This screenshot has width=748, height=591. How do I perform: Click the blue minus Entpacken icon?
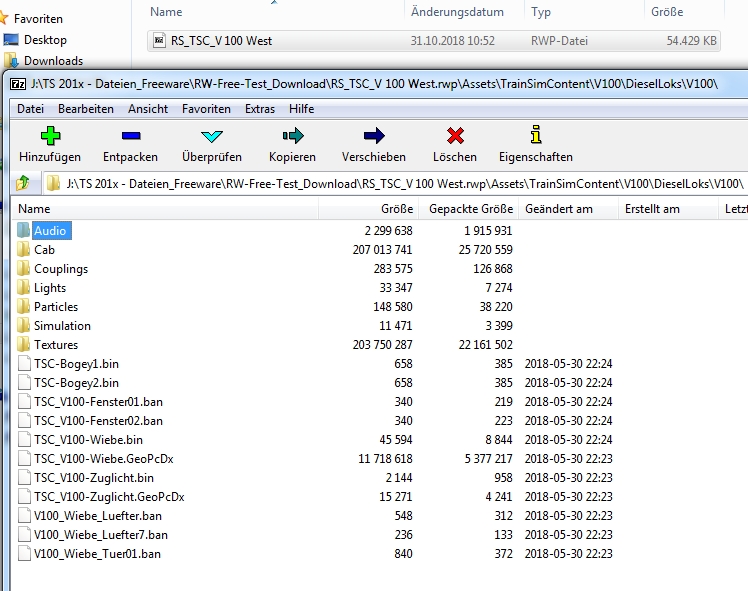(131, 136)
